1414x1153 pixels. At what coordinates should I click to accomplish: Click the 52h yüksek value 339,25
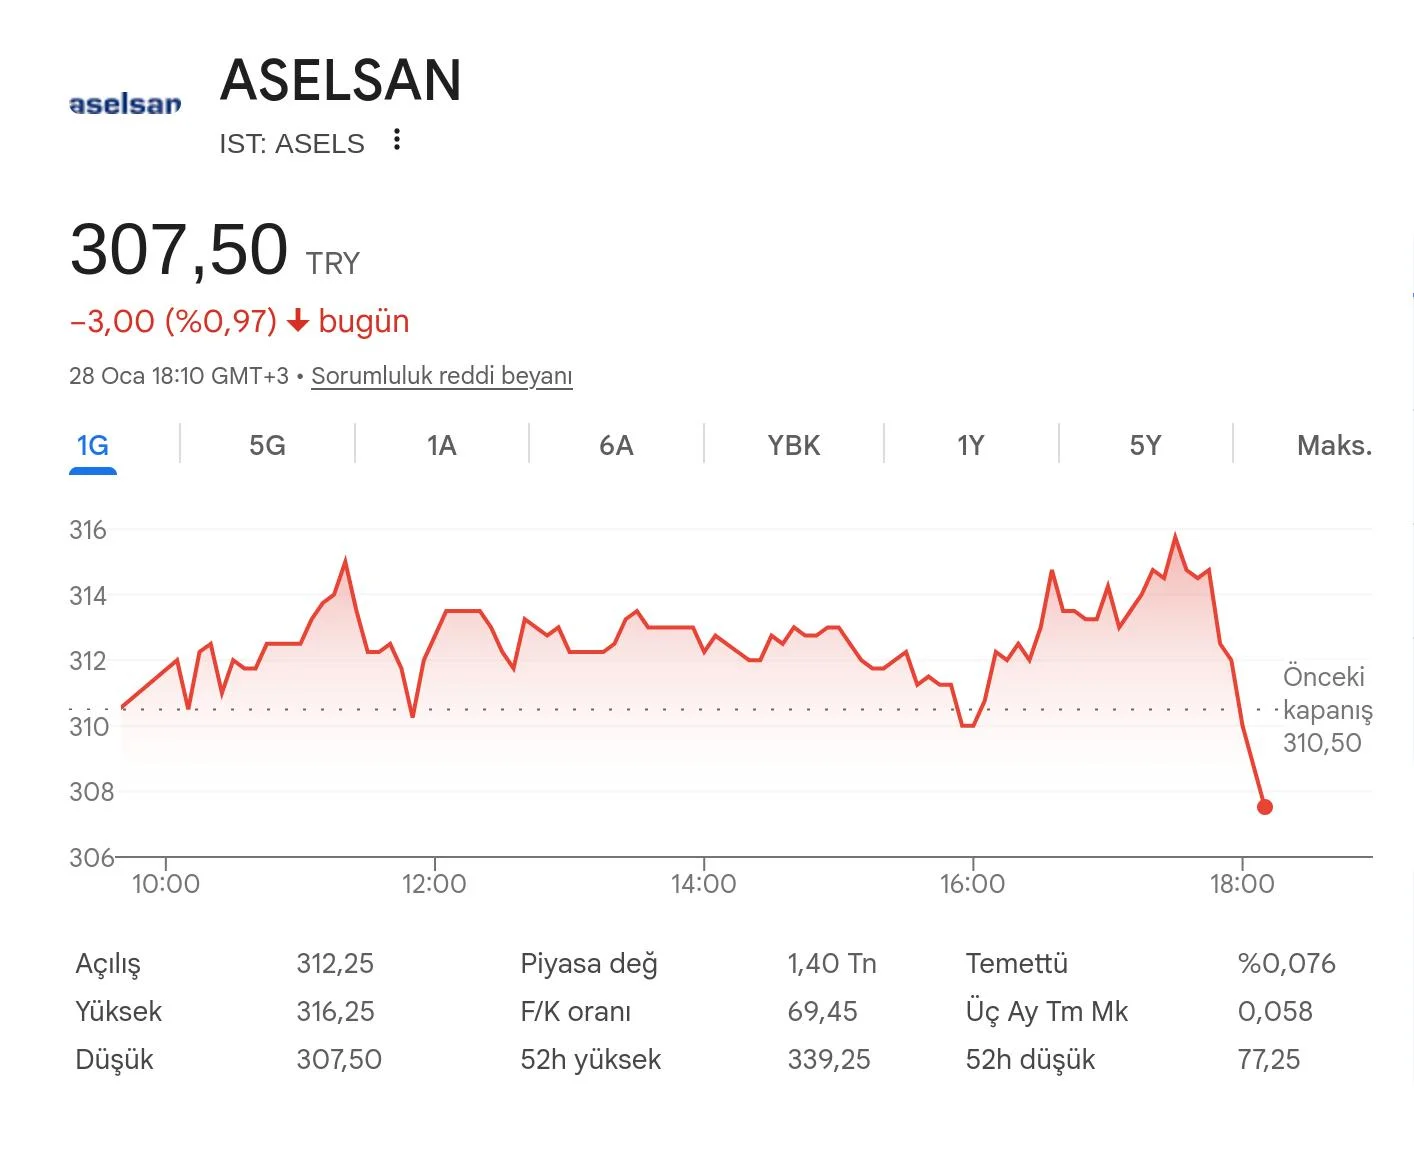coord(829,1059)
